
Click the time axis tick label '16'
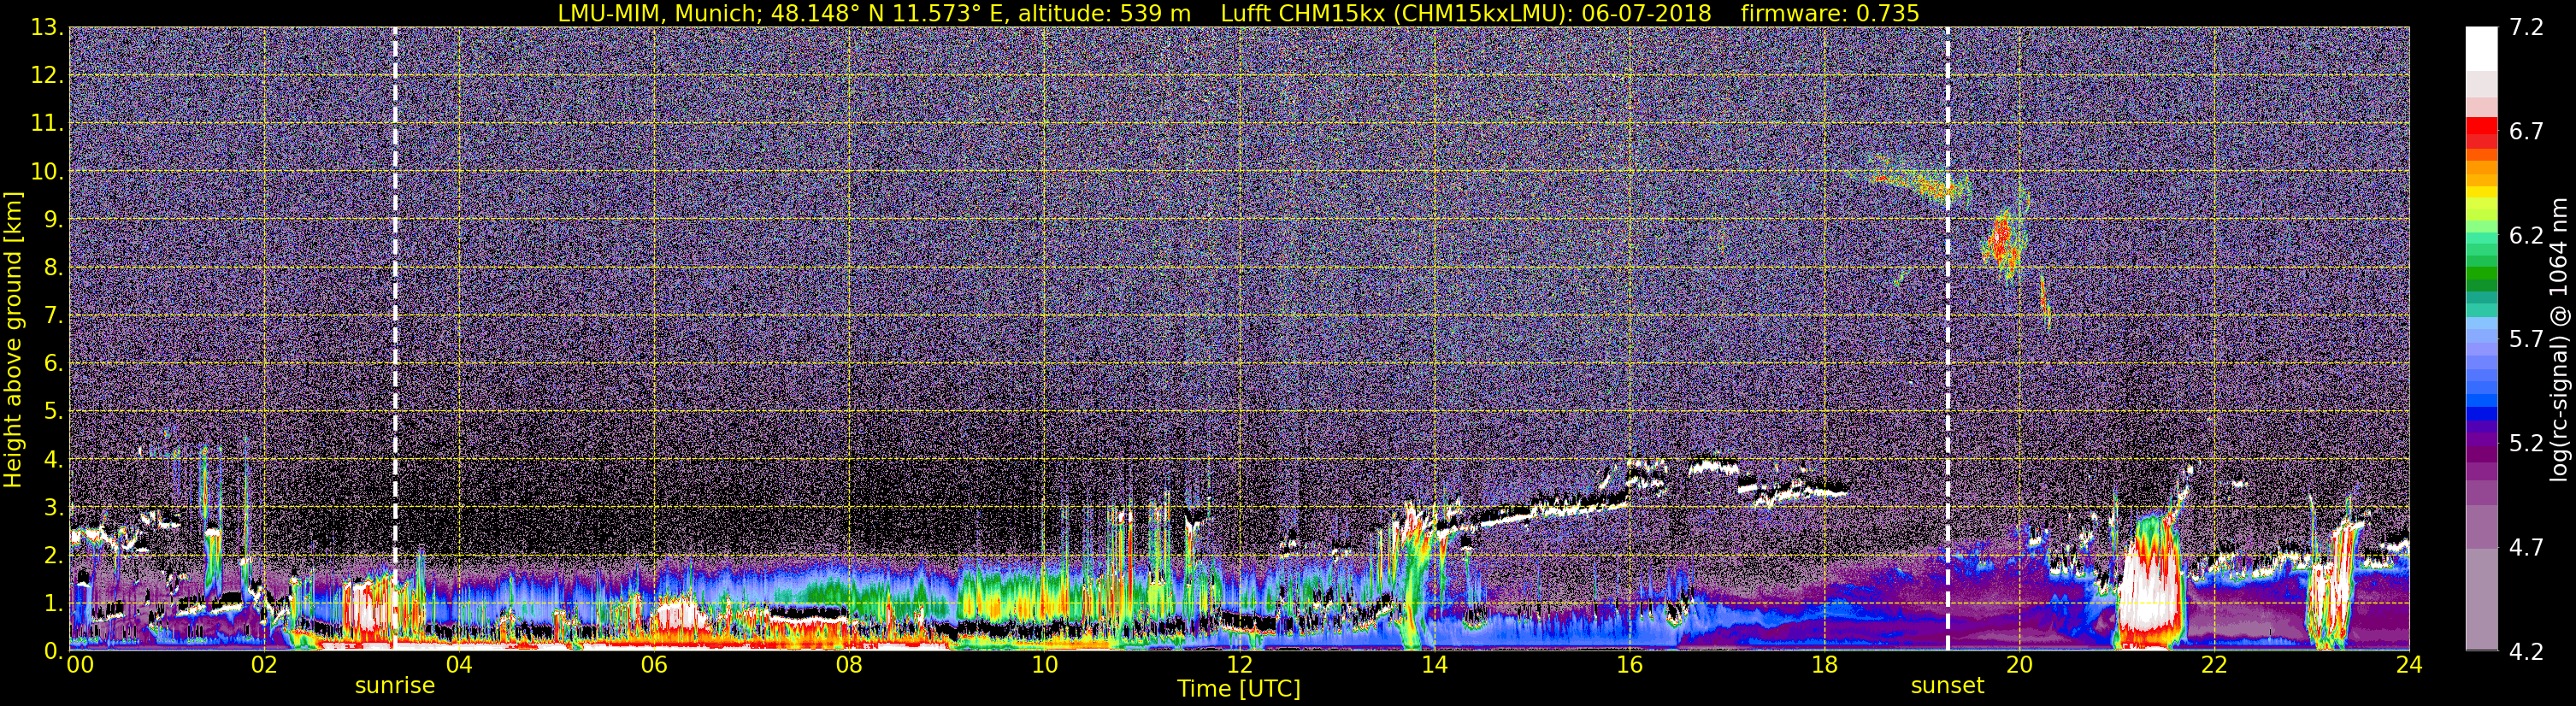coord(1629,665)
